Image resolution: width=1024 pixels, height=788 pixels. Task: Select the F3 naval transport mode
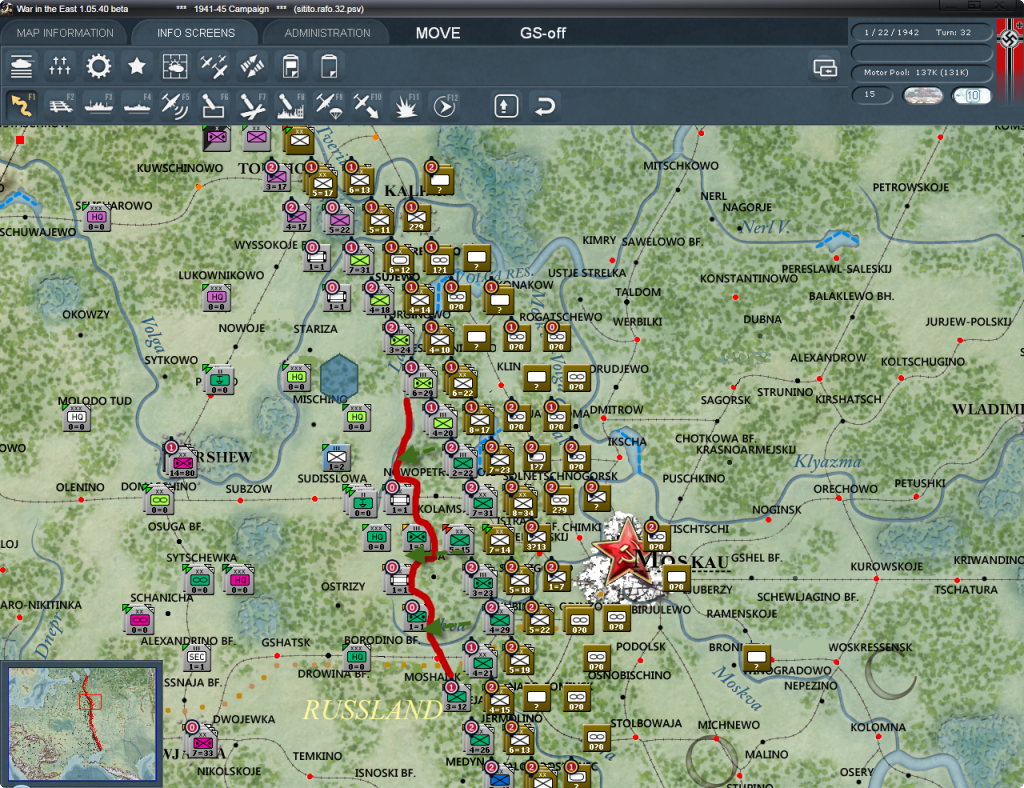pyautogui.click(x=99, y=105)
